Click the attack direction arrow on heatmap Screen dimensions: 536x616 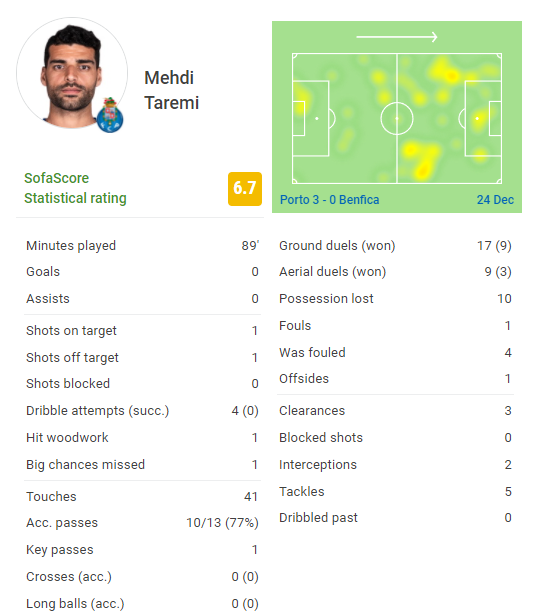(397, 37)
